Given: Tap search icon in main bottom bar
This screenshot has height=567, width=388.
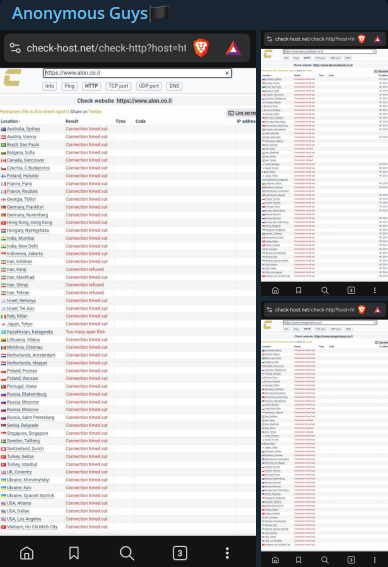Looking at the screenshot, I should [127, 553].
